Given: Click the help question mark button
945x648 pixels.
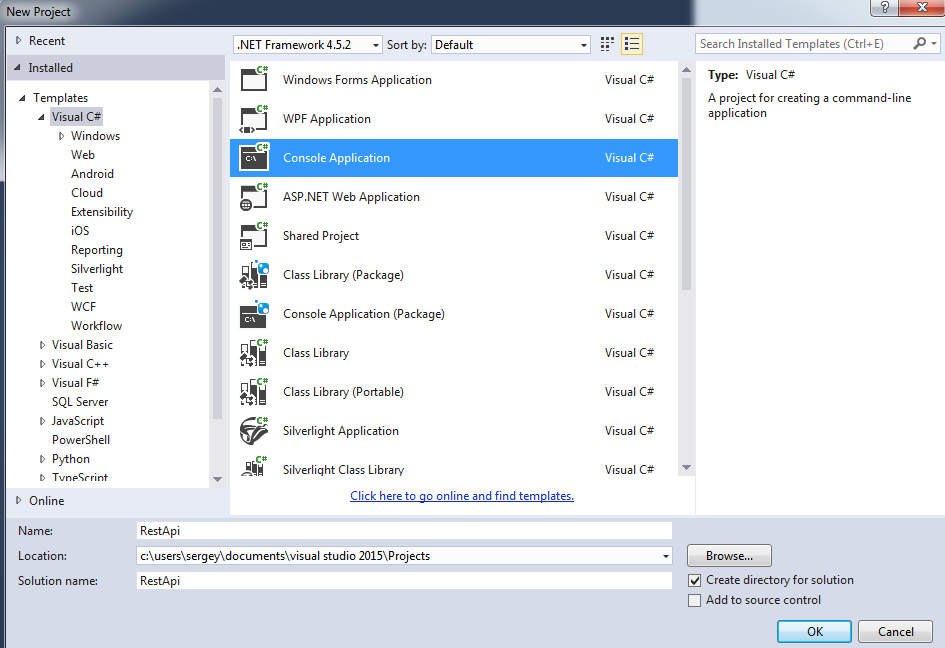Looking at the screenshot, I should [x=884, y=7].
